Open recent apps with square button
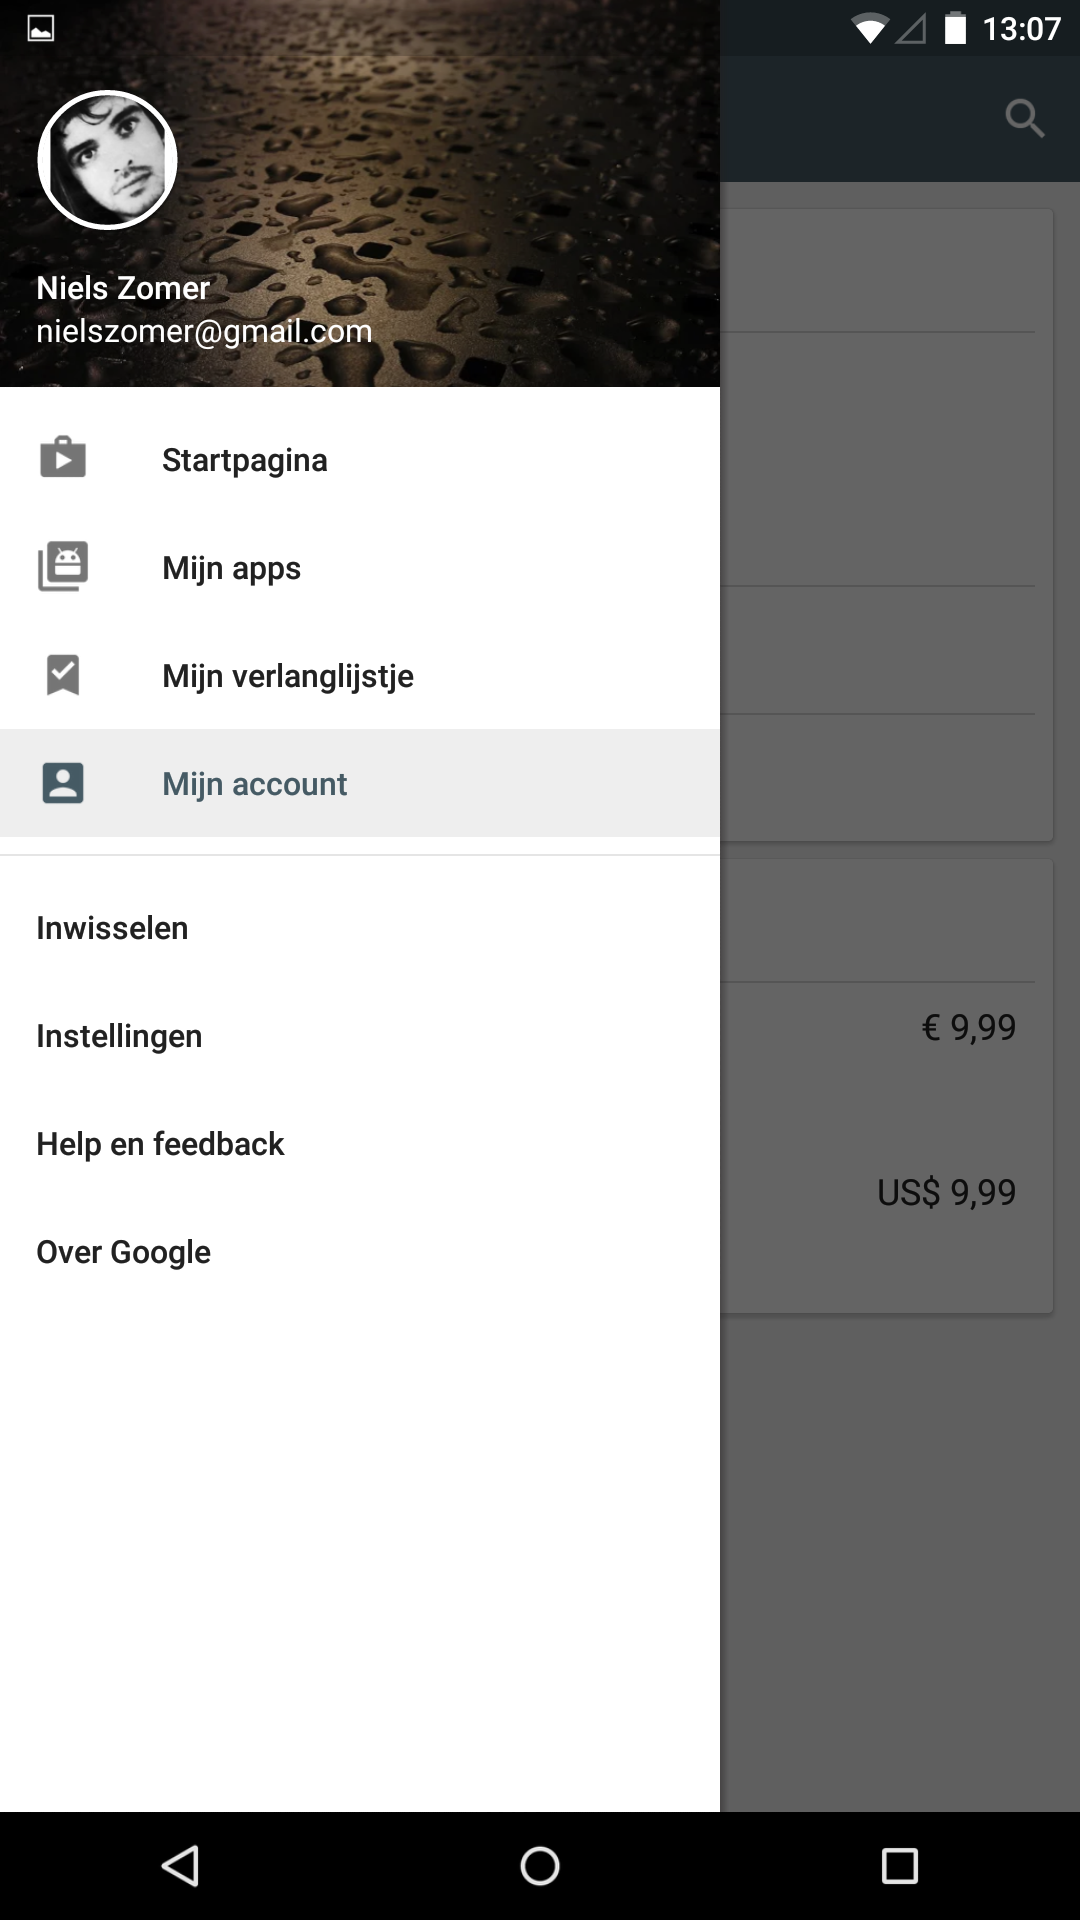 click(899, 1866)
